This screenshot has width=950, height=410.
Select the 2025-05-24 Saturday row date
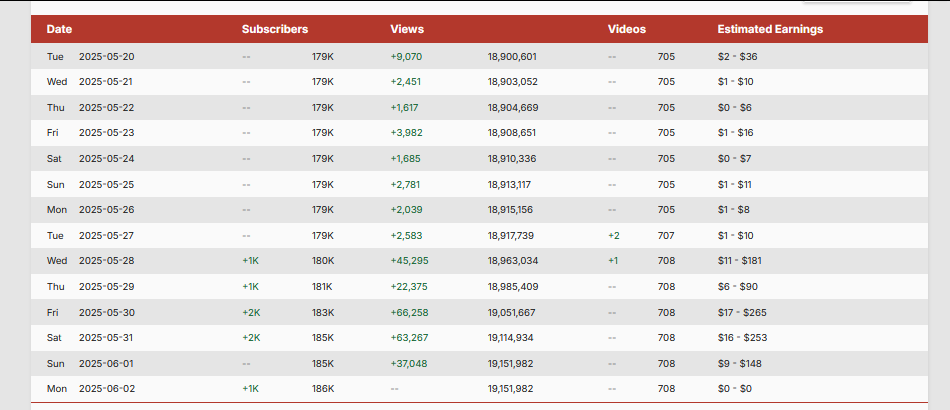[107, 159]
